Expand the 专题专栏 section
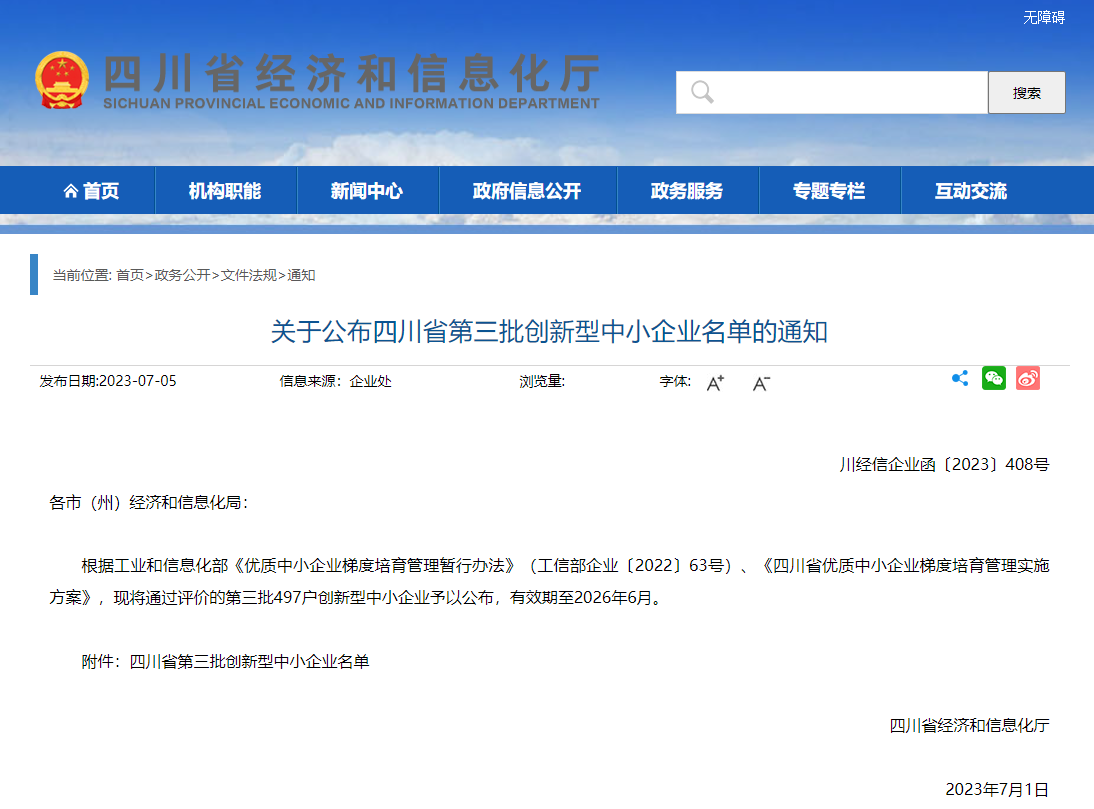1094x809 pixels. tap(830, 190)
